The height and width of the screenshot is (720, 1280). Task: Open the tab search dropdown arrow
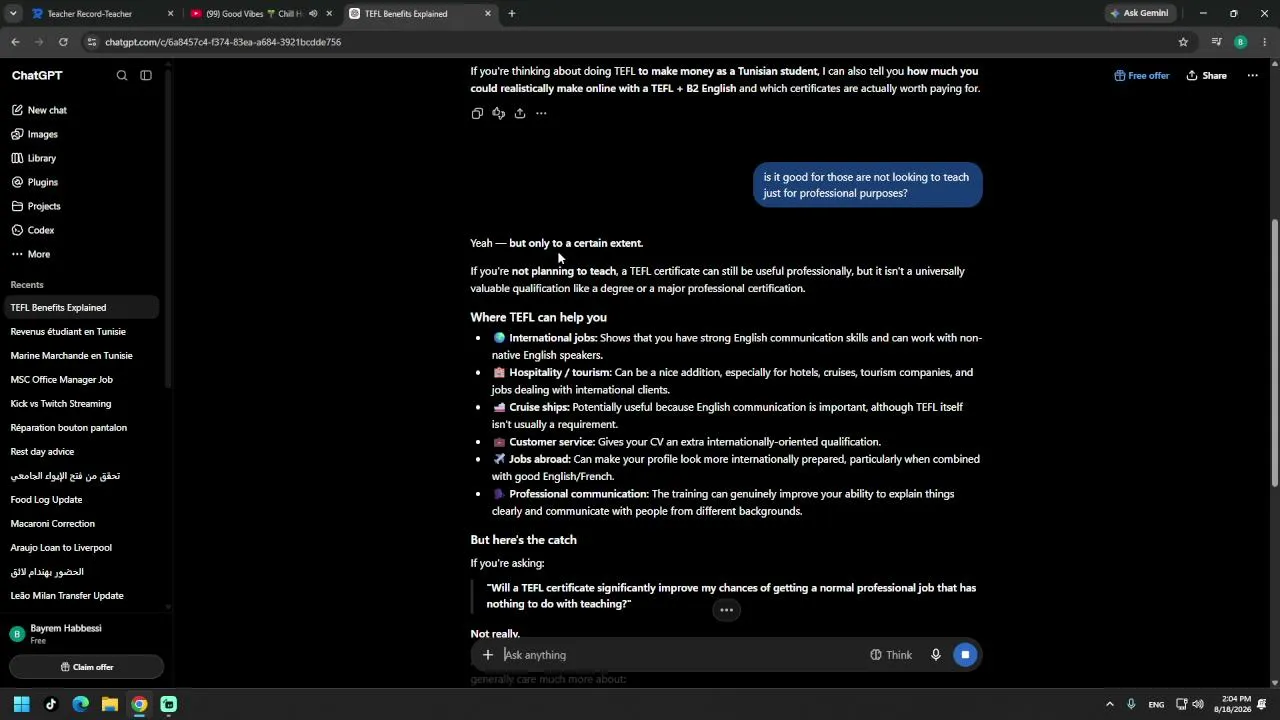click(x=13, y=14)
